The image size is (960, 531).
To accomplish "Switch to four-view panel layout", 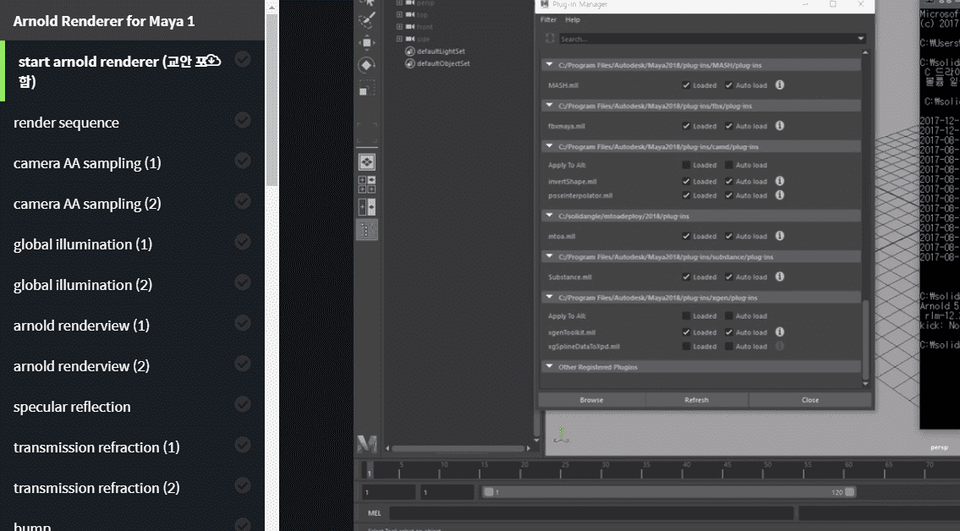I will click(367, 184).
